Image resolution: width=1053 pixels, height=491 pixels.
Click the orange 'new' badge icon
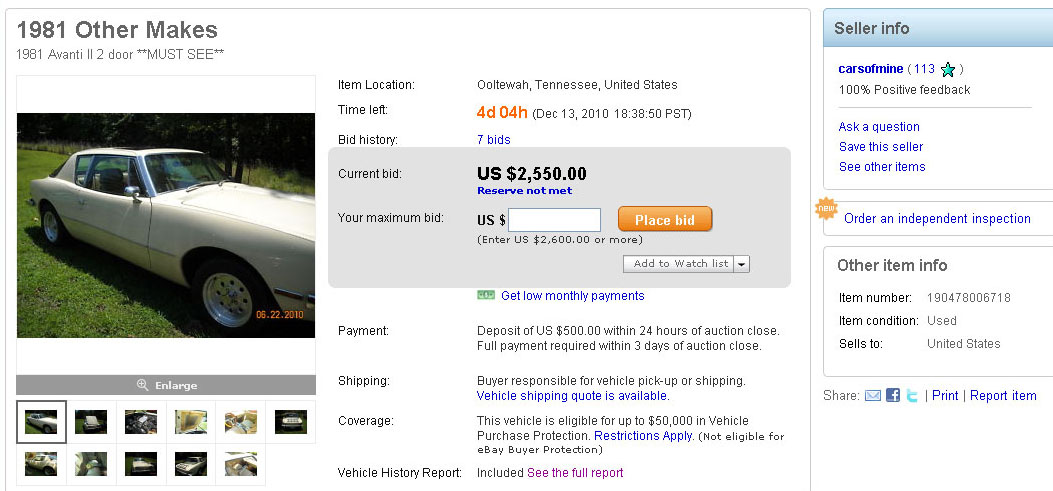tap(826, 209)
